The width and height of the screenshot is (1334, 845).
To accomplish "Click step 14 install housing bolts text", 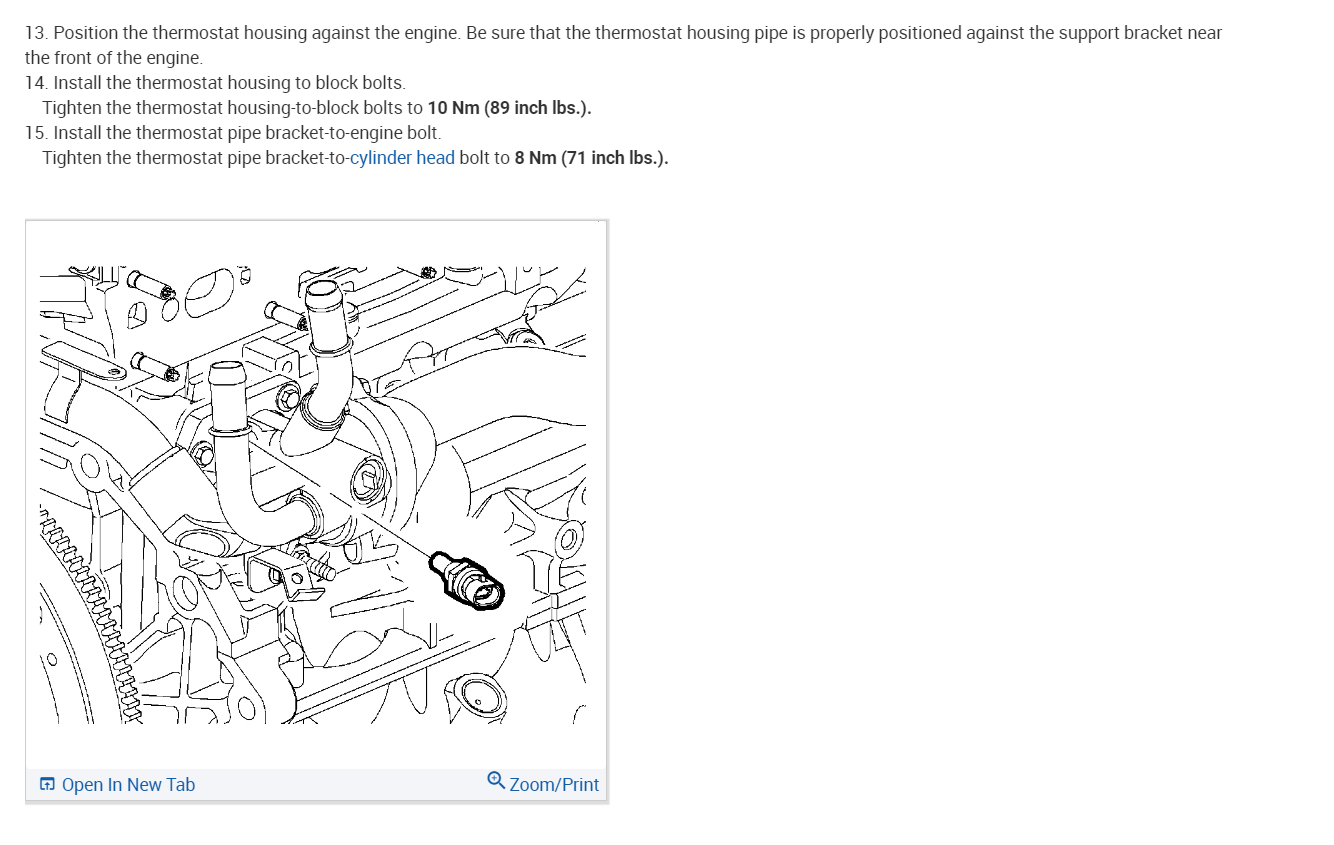I will (215, 83).
